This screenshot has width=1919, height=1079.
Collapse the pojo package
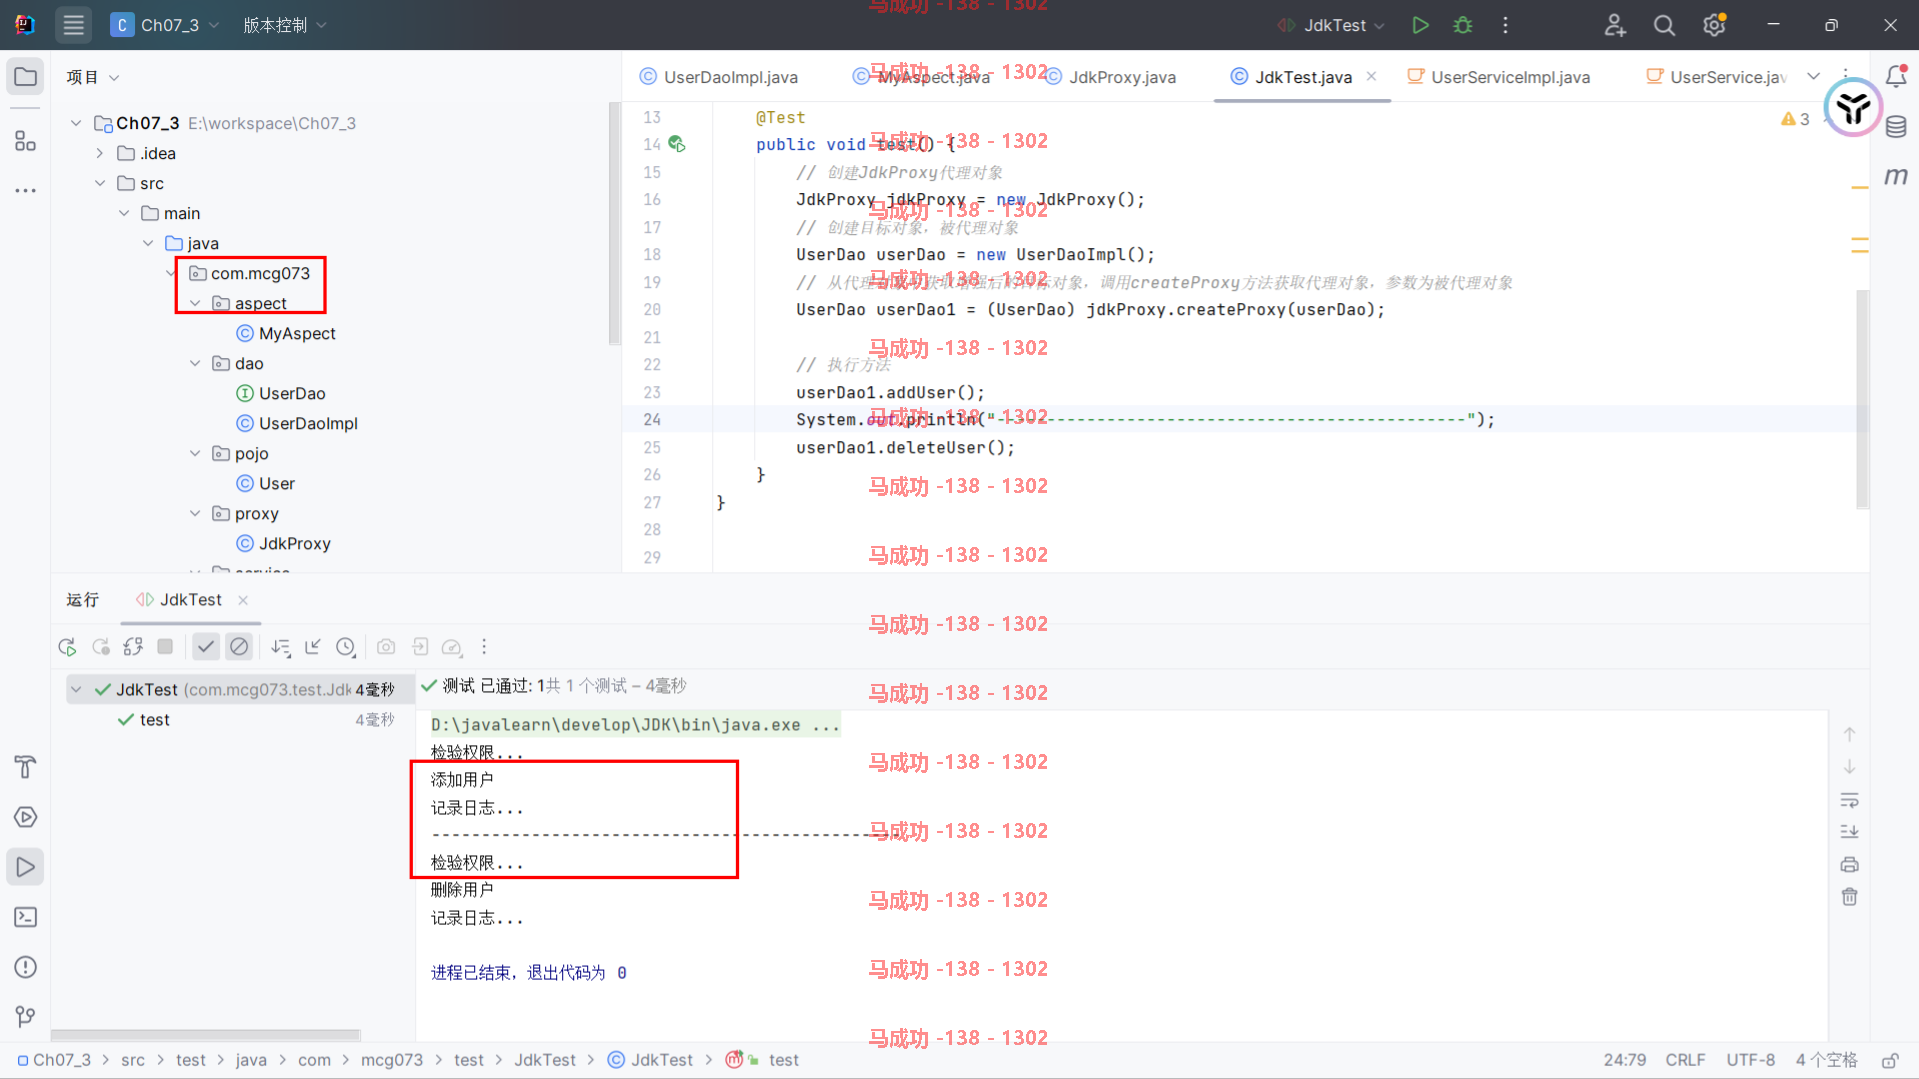coord(195,453)
